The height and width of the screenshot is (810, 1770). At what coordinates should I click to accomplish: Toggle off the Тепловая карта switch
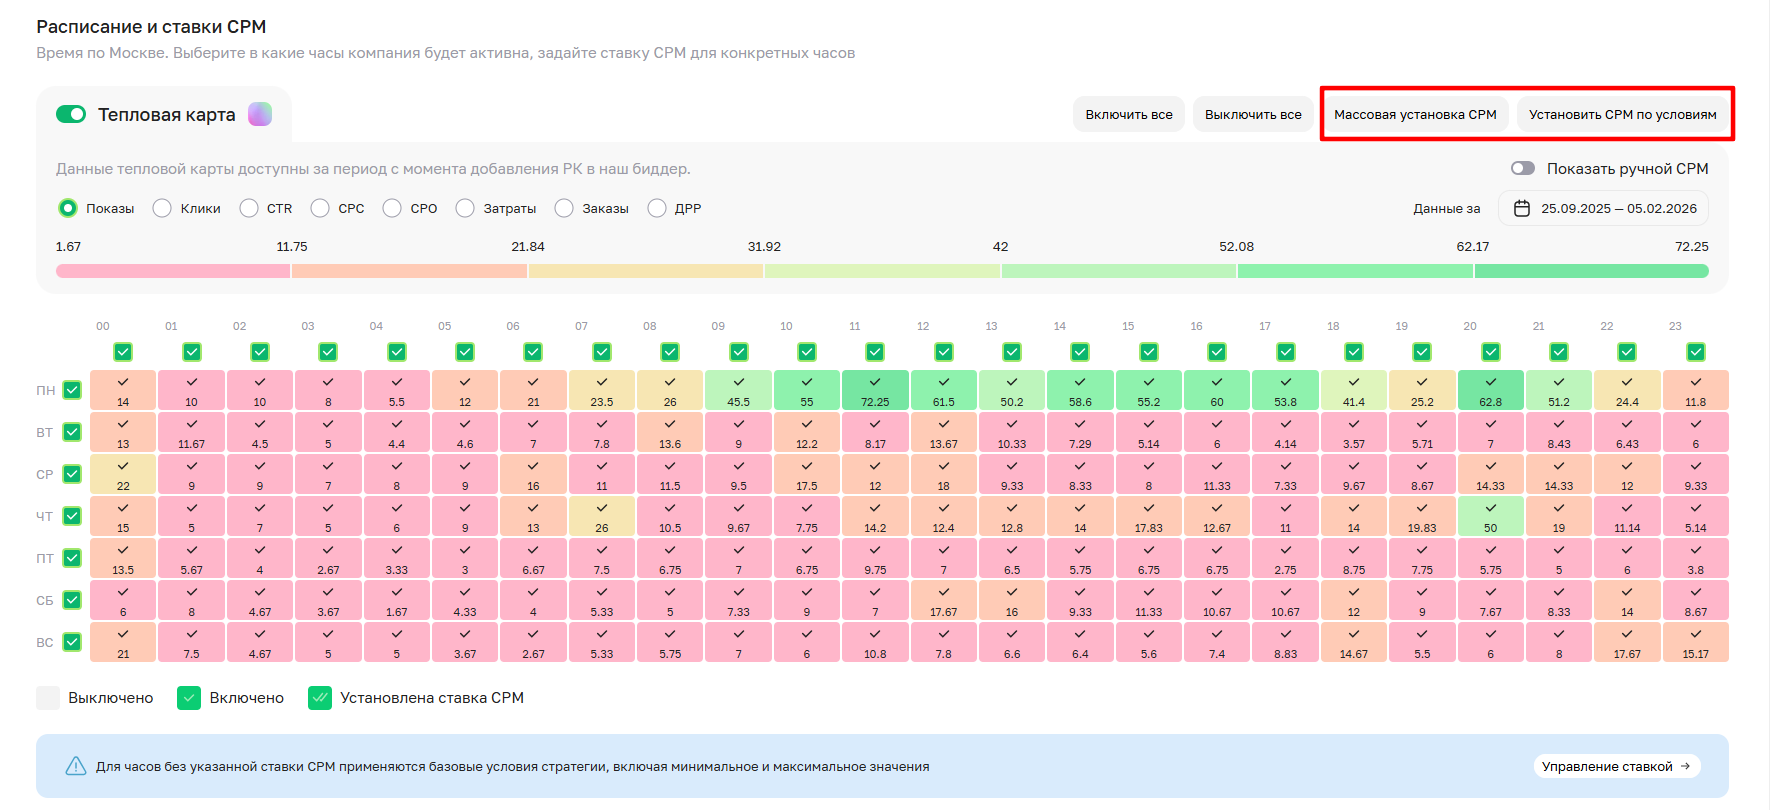point(71,114)
